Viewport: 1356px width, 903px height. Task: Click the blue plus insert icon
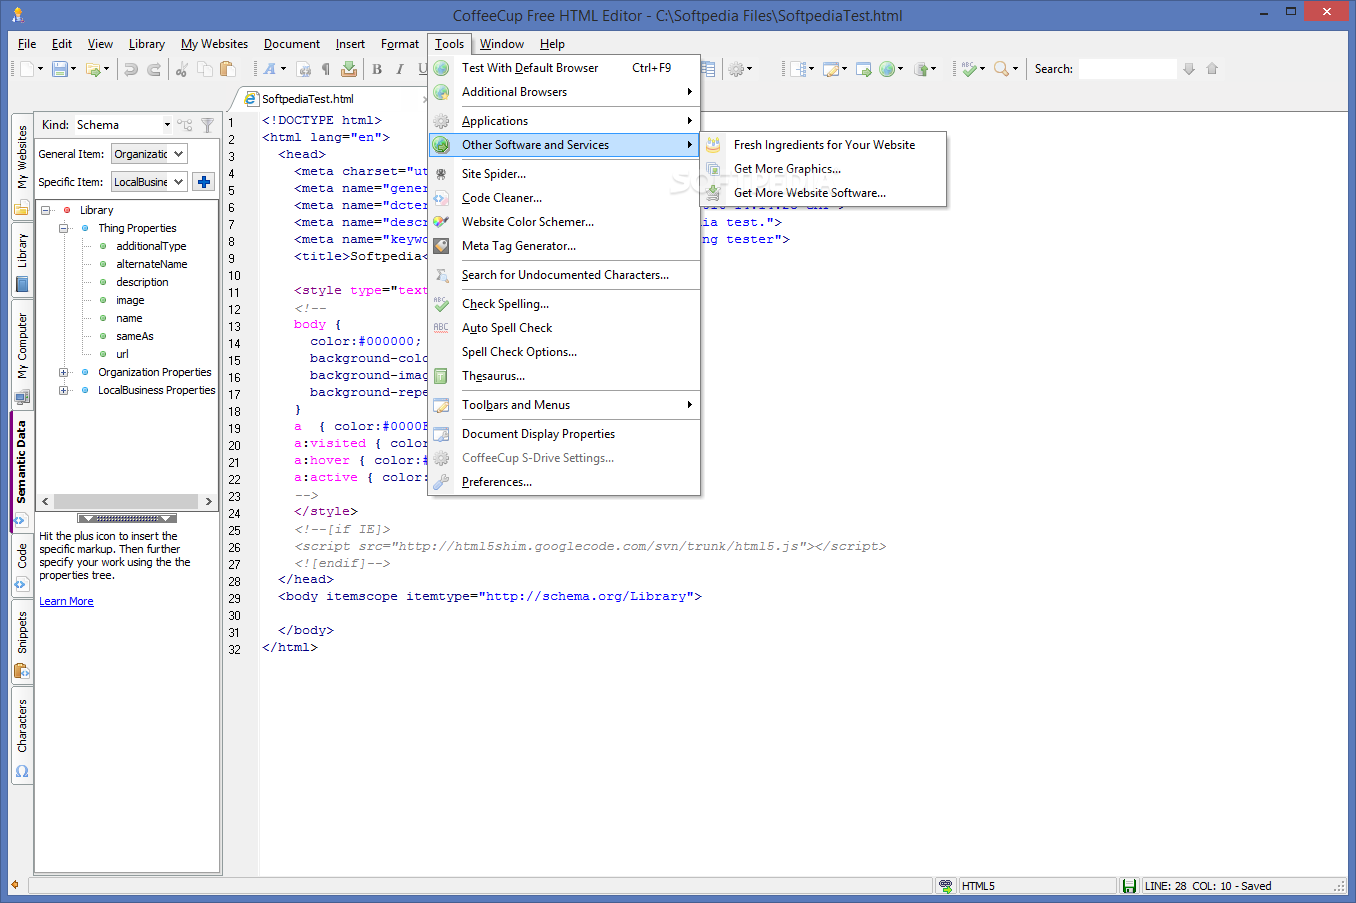(x=204, y=182)
